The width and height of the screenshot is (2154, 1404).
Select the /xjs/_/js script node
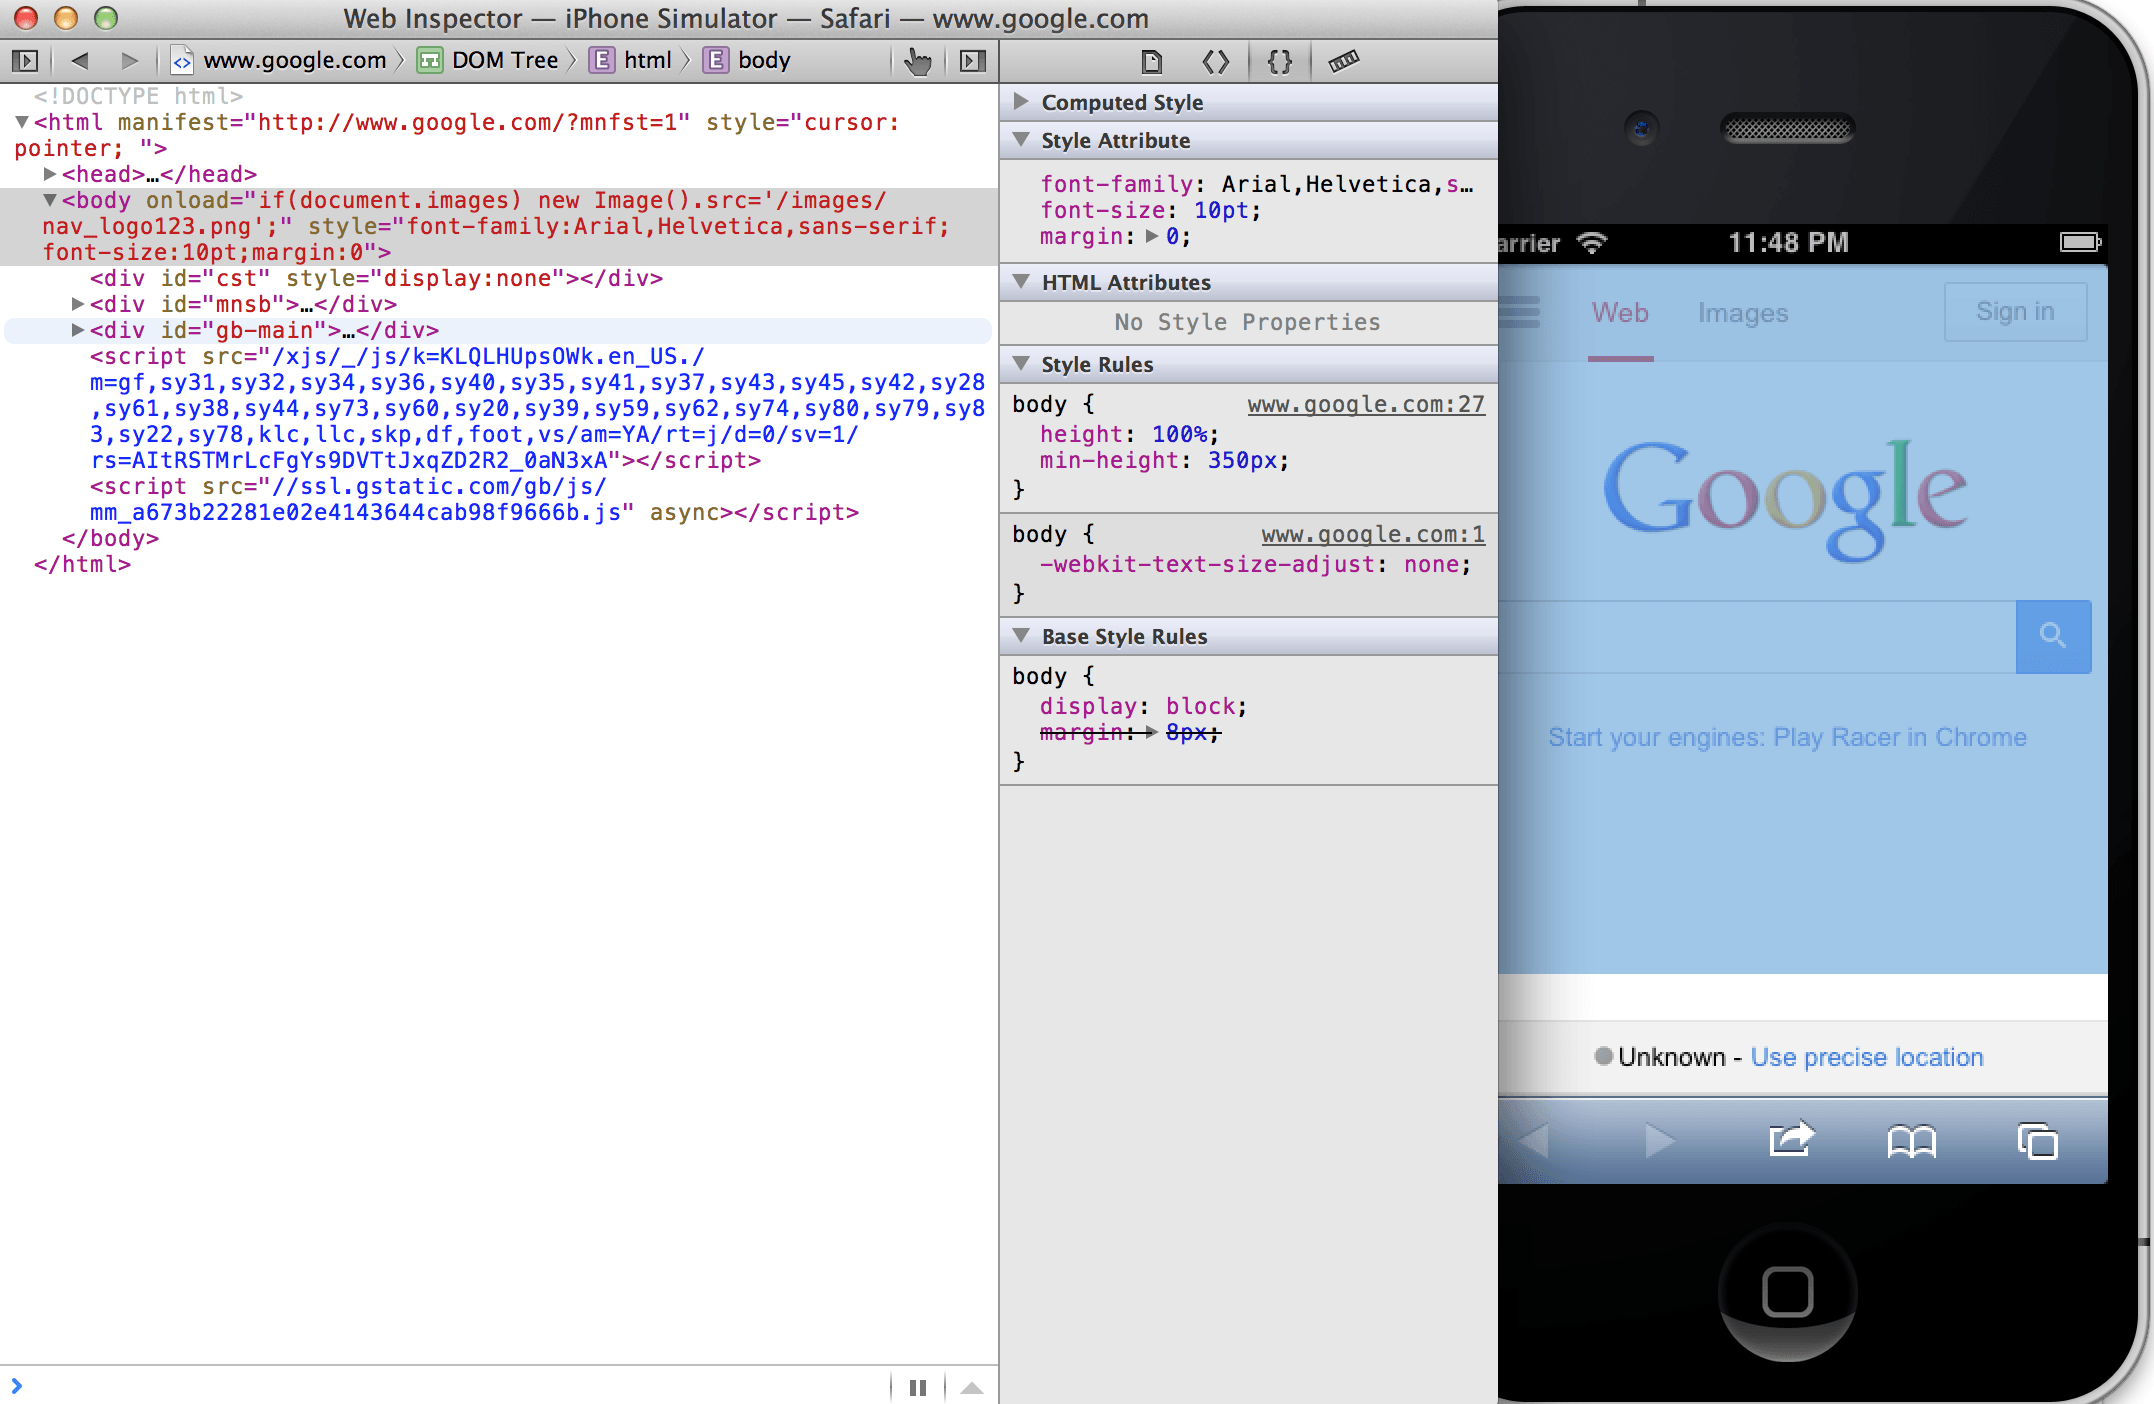coord(537,408)
